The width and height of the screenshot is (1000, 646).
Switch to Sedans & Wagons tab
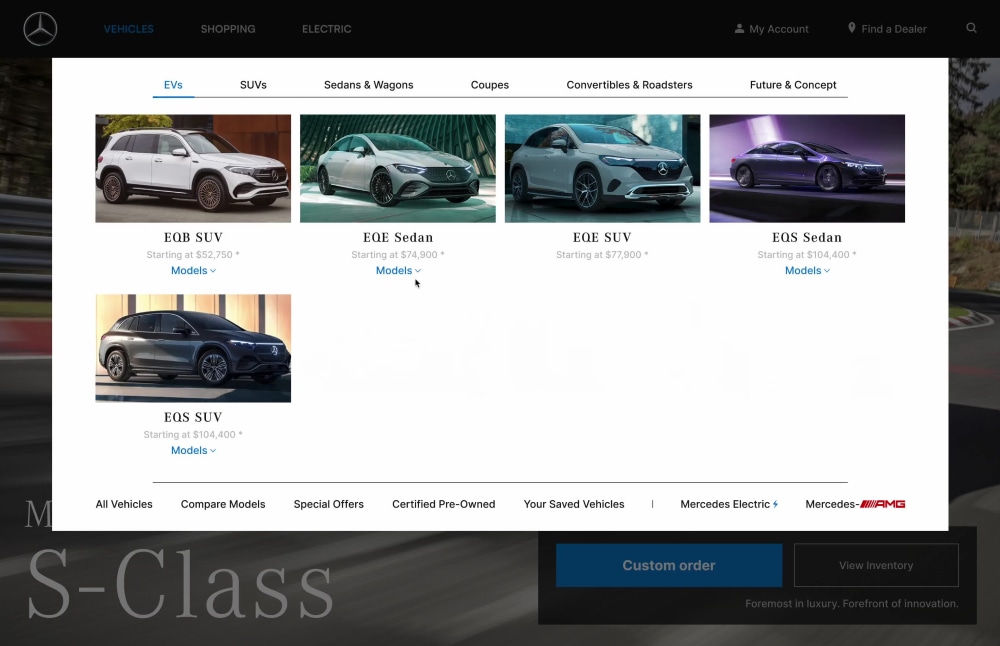click(x=369, y=85)
